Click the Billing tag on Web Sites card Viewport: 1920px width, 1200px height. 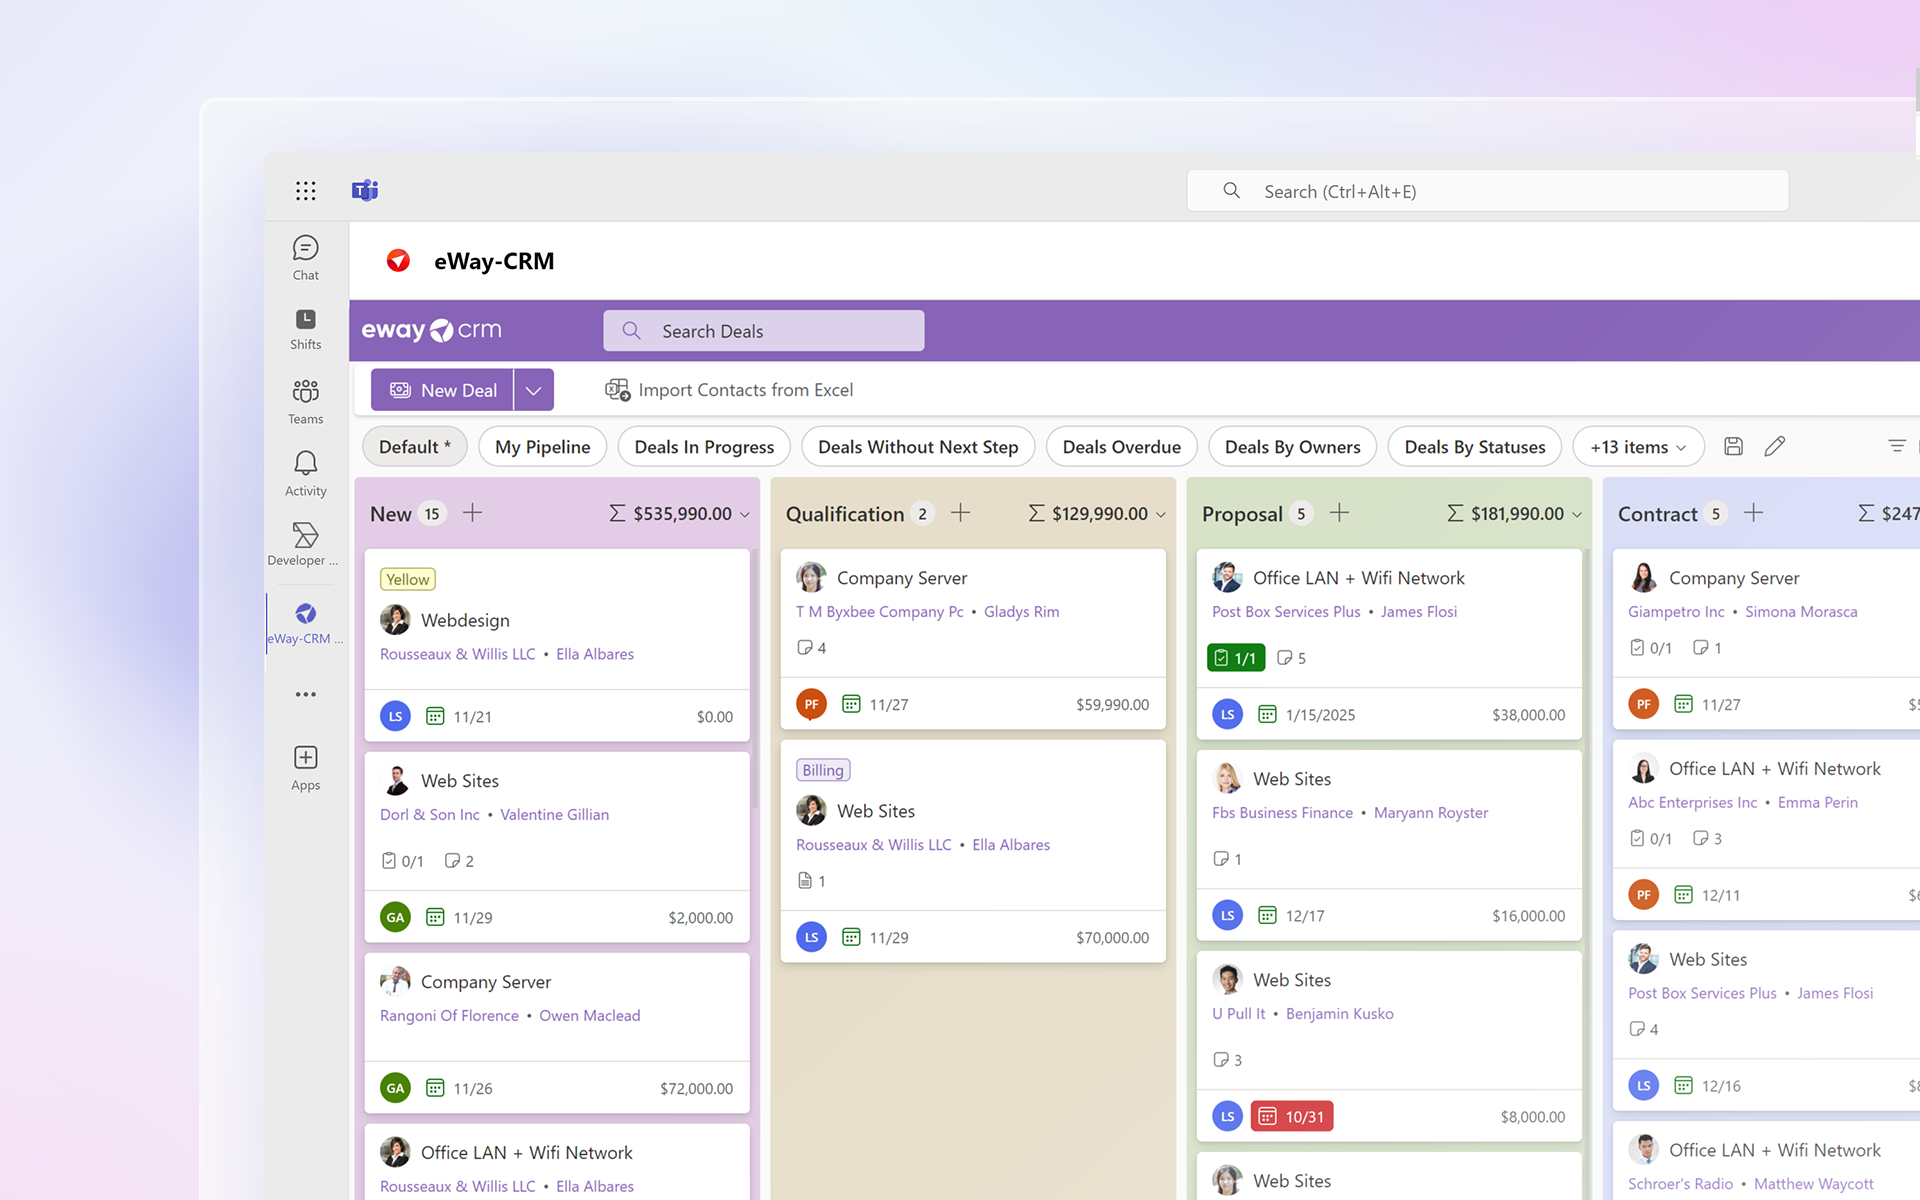[823, 770]
